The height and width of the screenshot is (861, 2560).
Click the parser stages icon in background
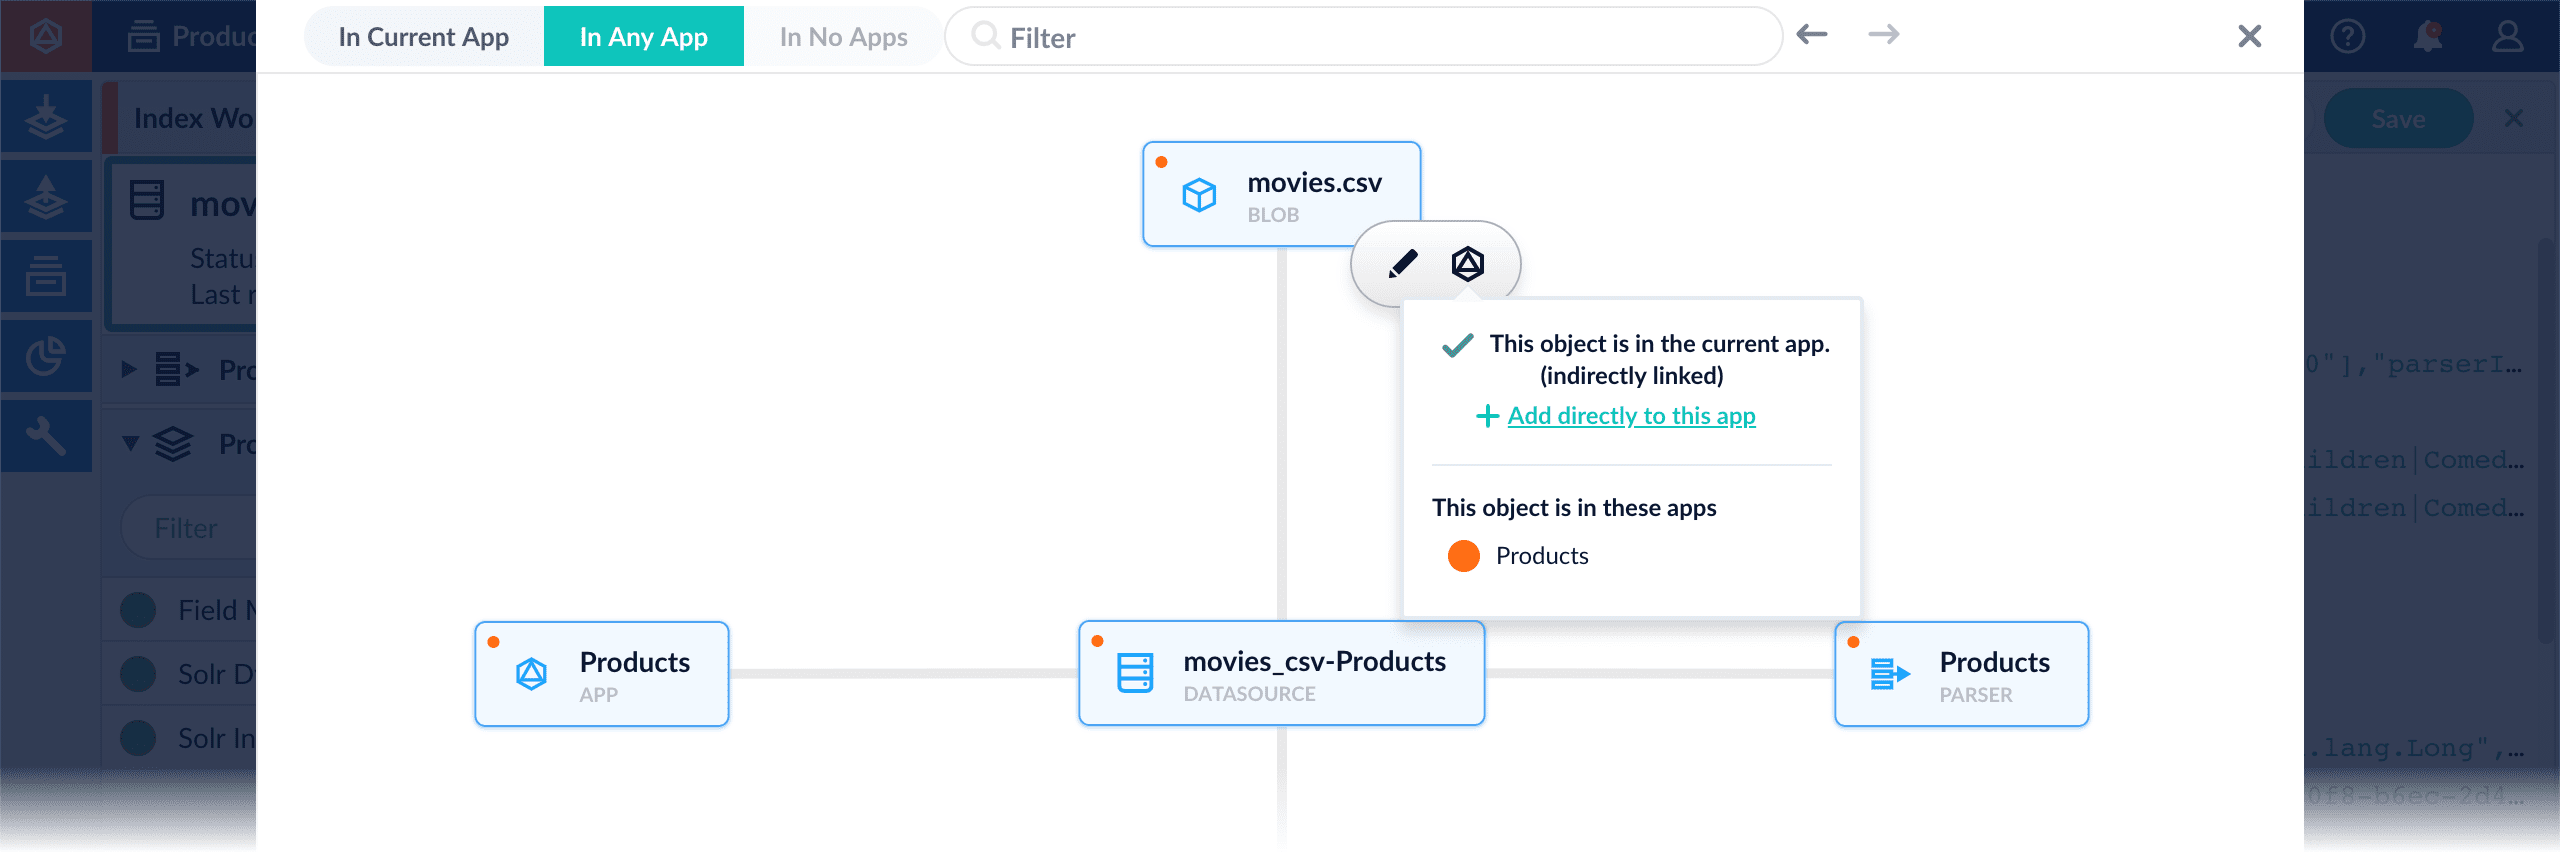coord(176,369)
